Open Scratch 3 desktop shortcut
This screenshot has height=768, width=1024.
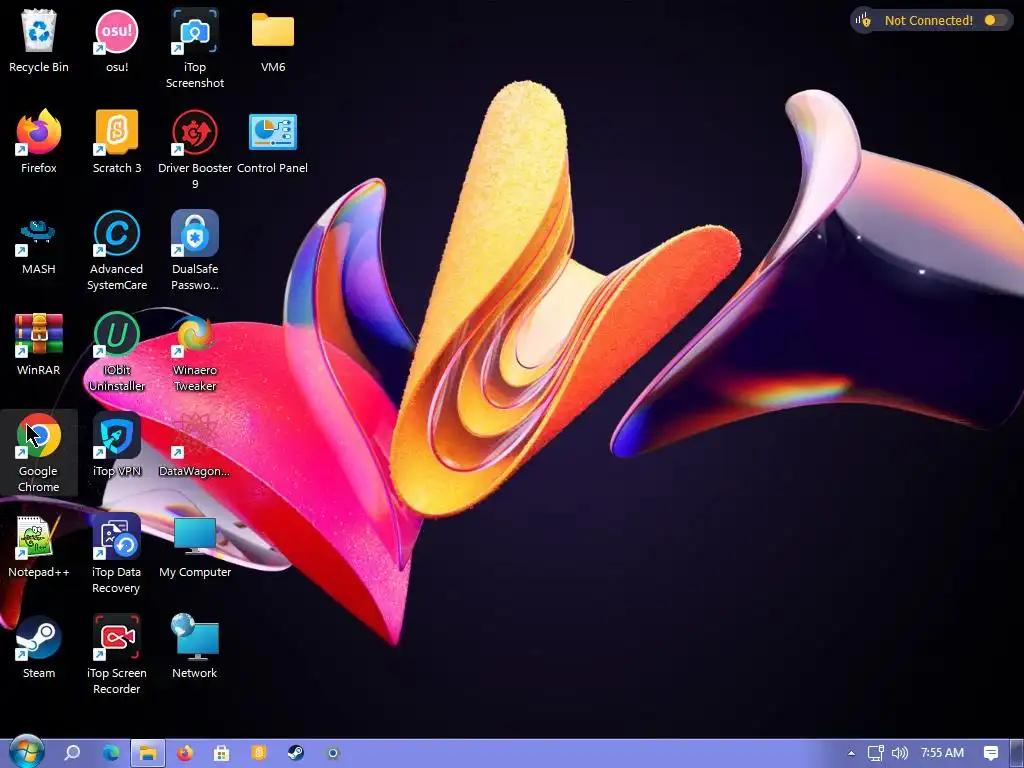click(x=117, y=142)
